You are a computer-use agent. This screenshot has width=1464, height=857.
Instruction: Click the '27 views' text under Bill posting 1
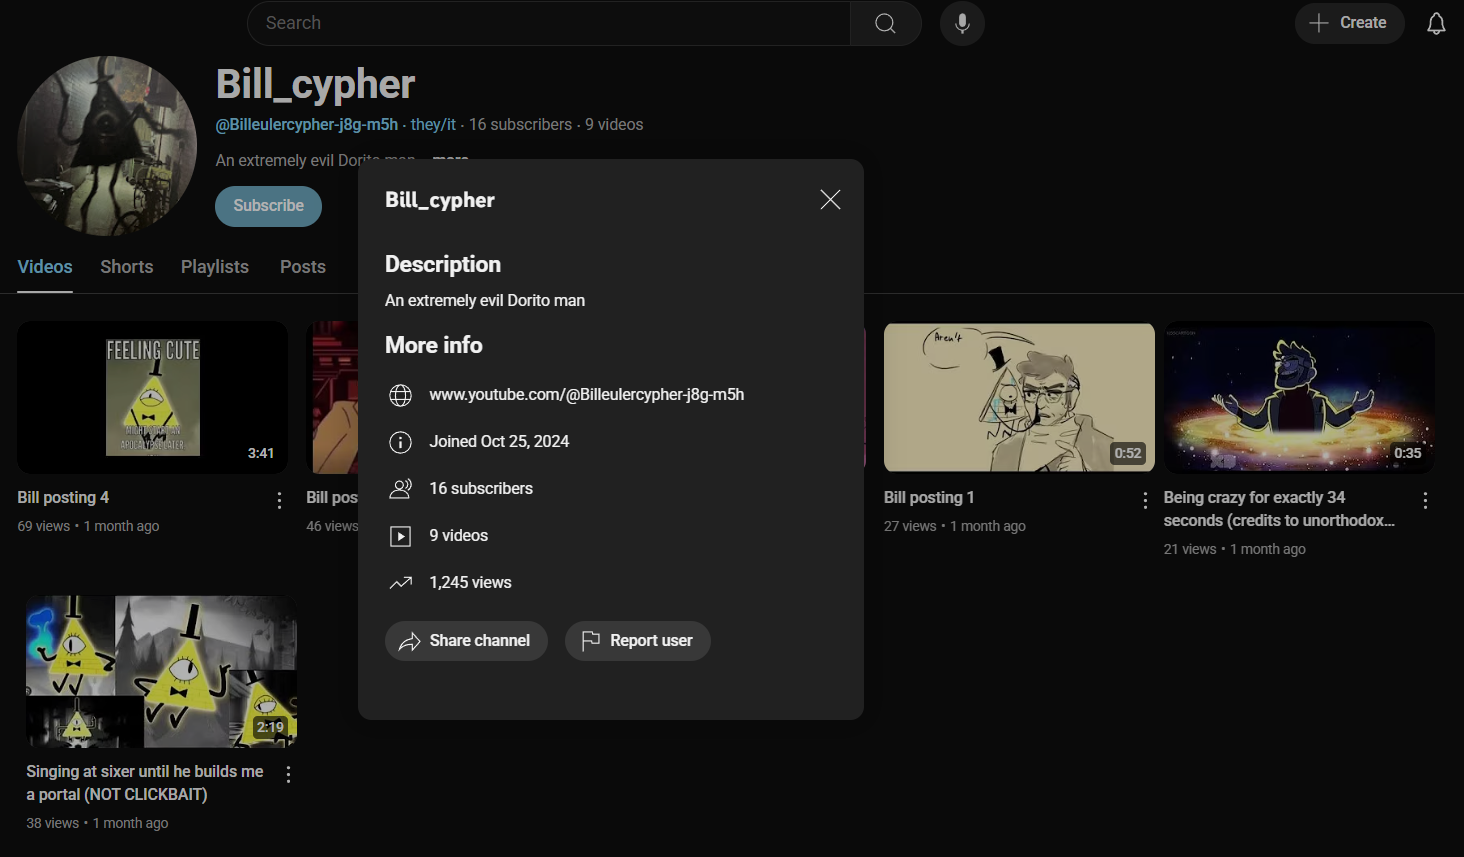[910, 527]
